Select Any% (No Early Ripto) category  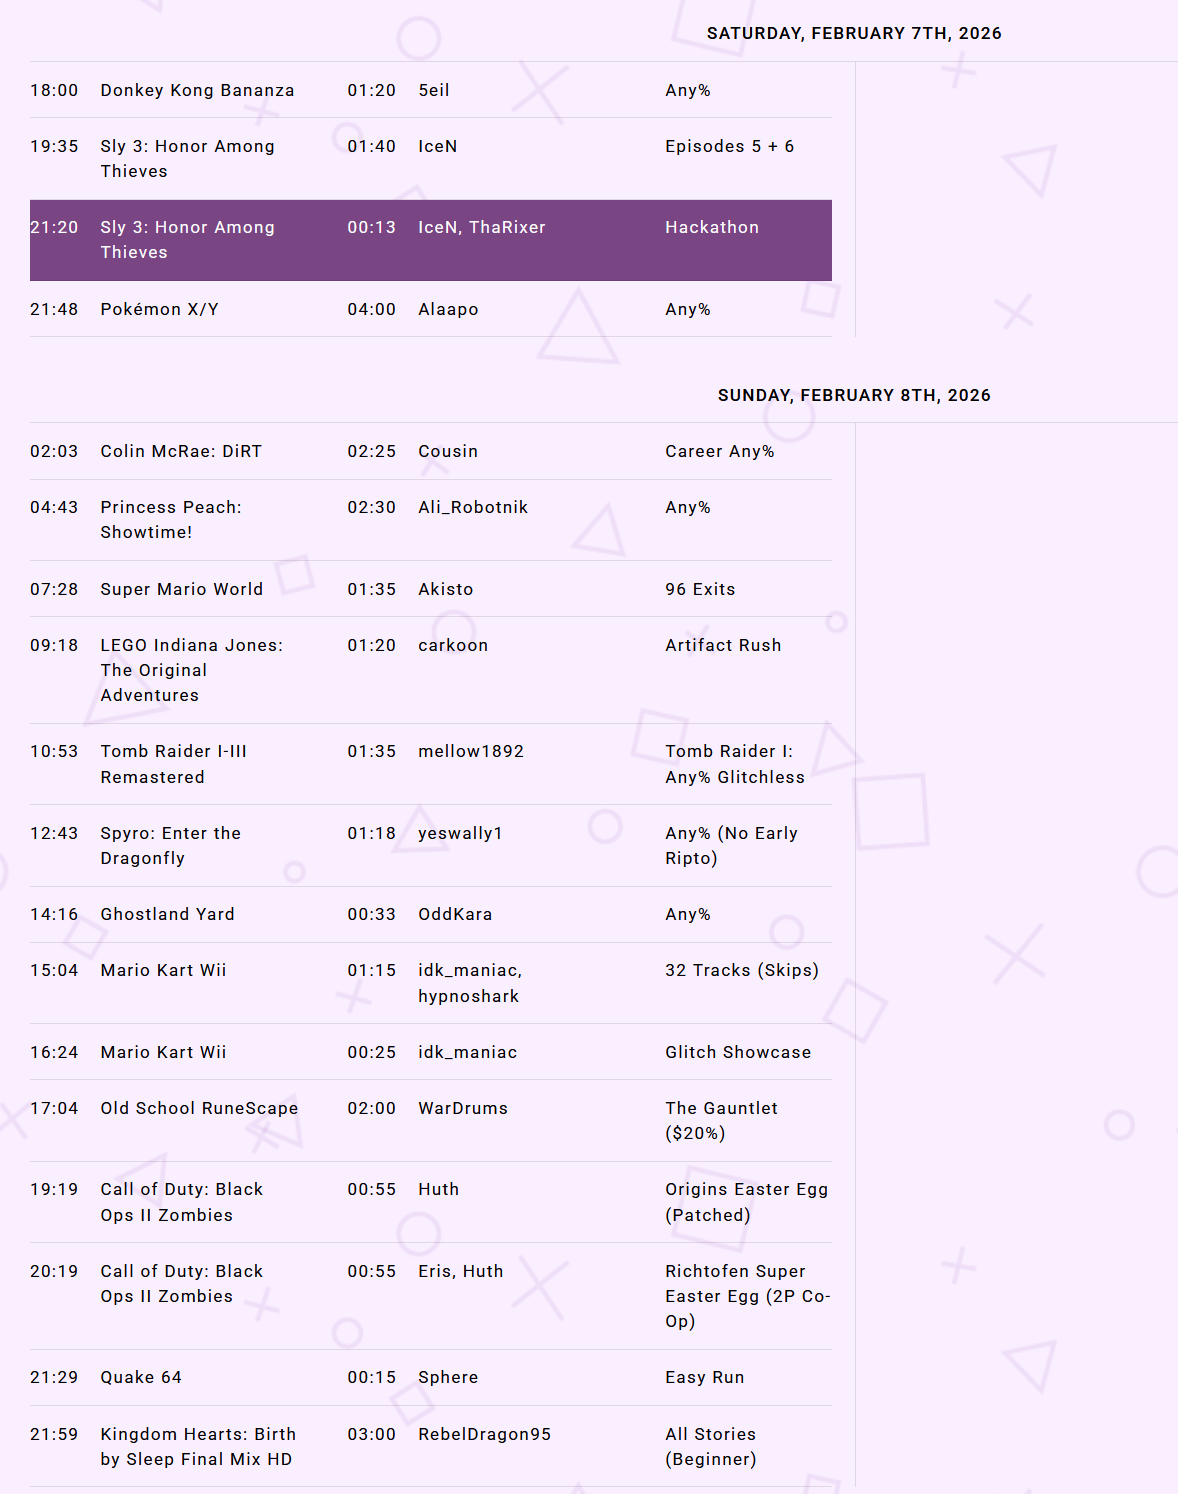coord(731,845)
